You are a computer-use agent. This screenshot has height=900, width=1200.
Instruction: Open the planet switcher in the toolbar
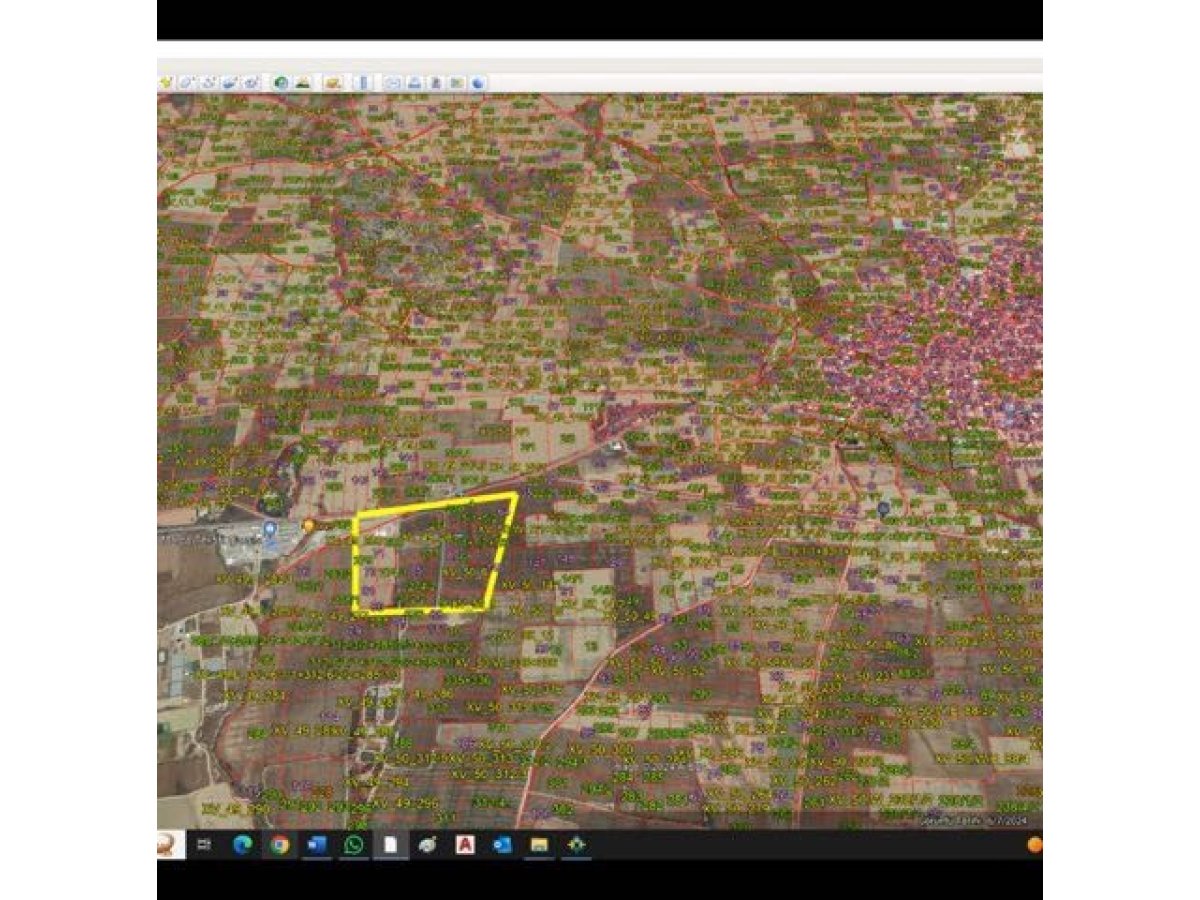[332, 83]
